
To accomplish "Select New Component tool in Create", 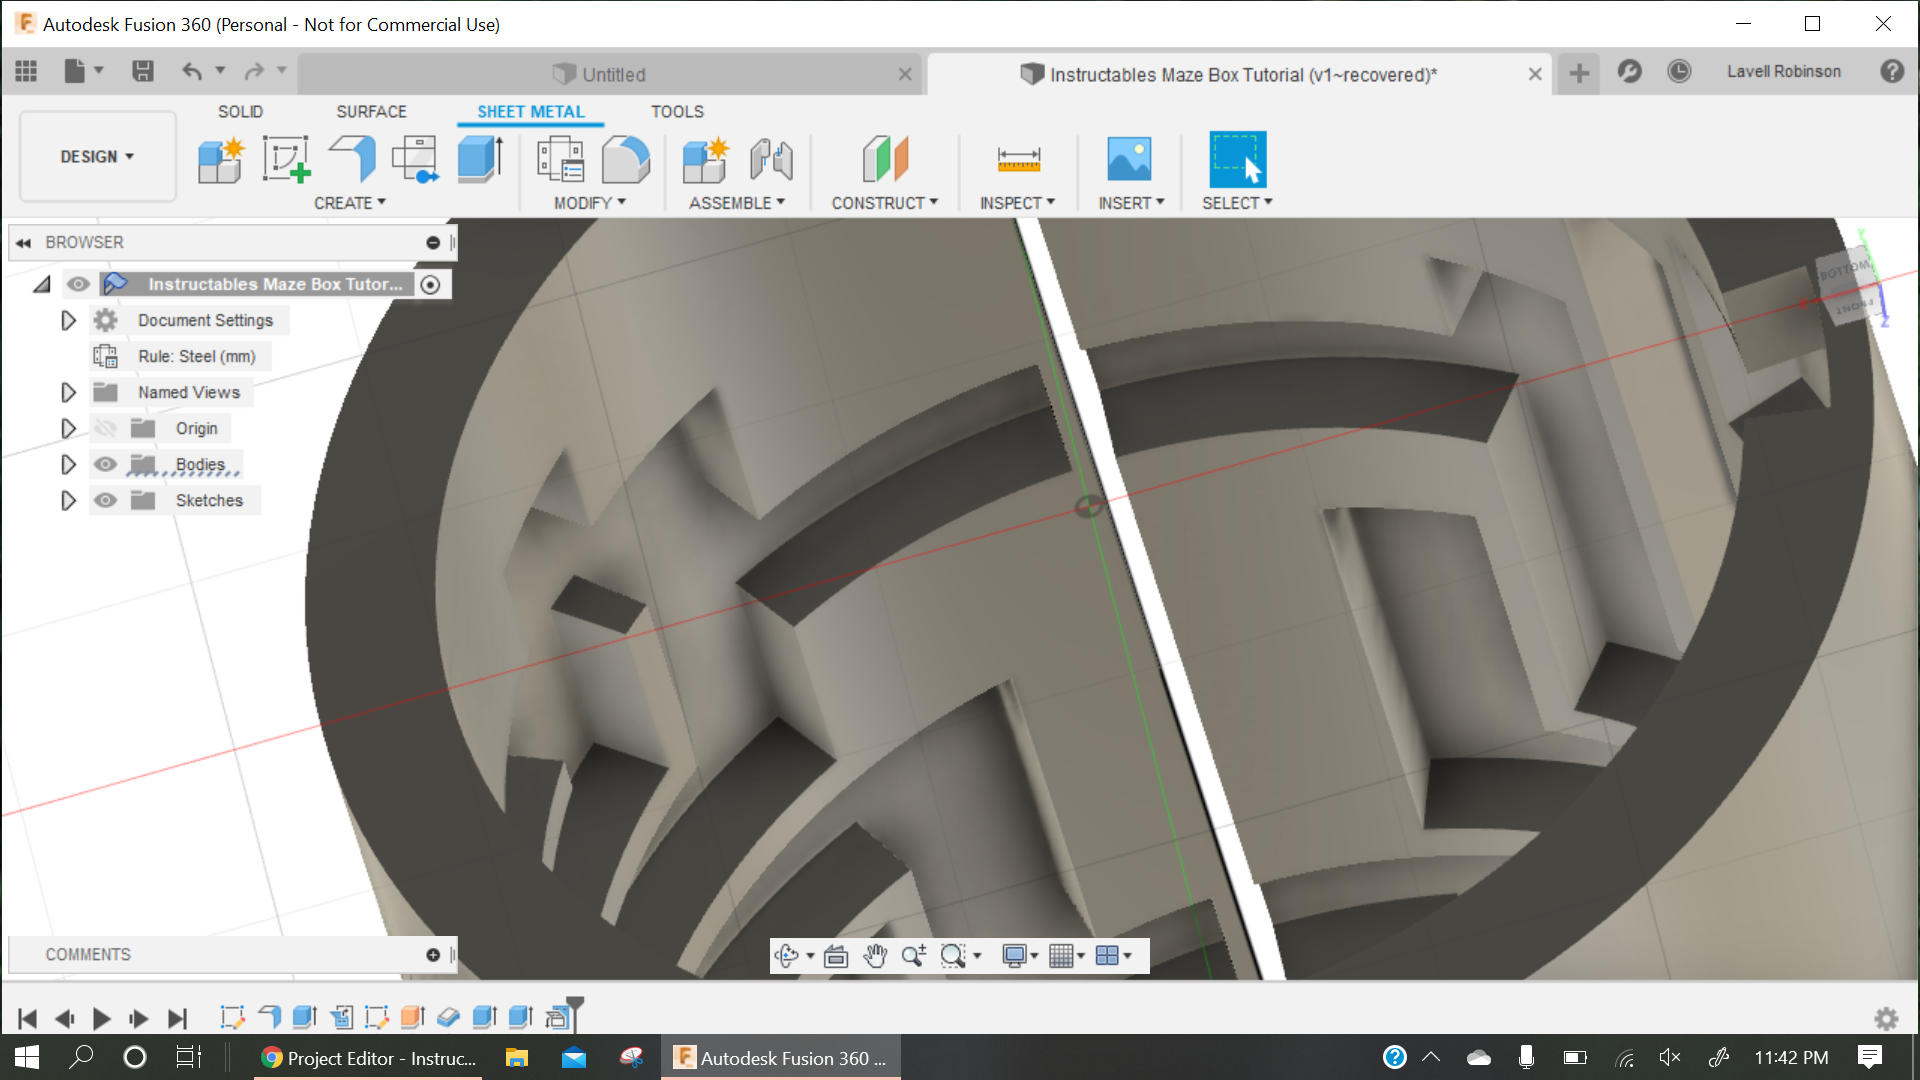I will coord(221,160).
